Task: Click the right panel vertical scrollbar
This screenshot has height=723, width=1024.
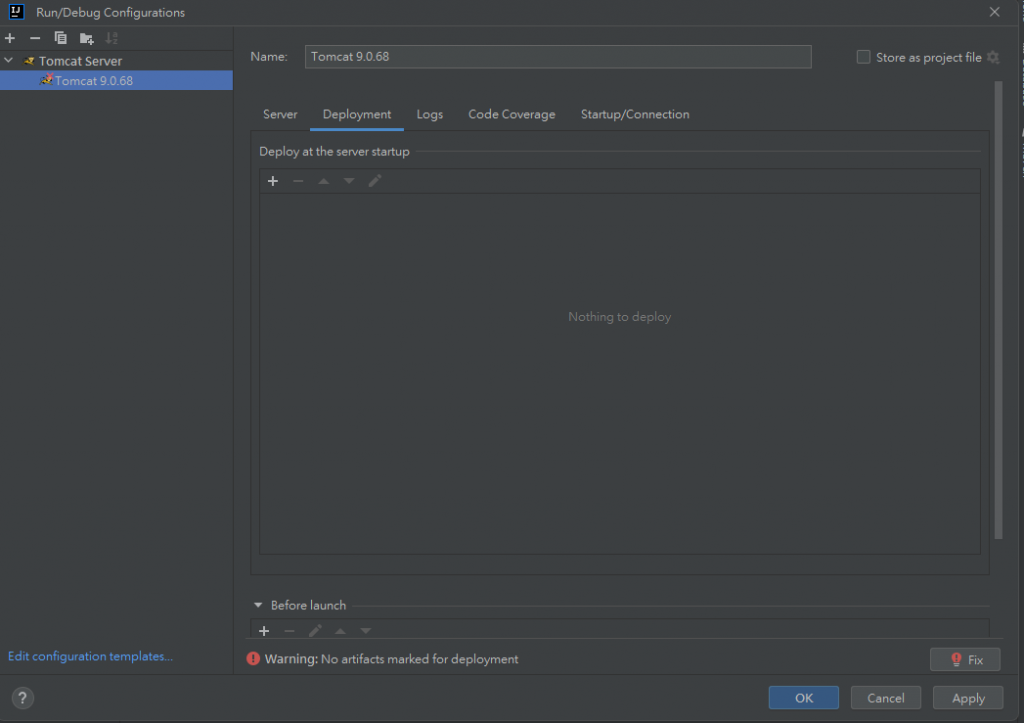Action: [x=999, y=310]
